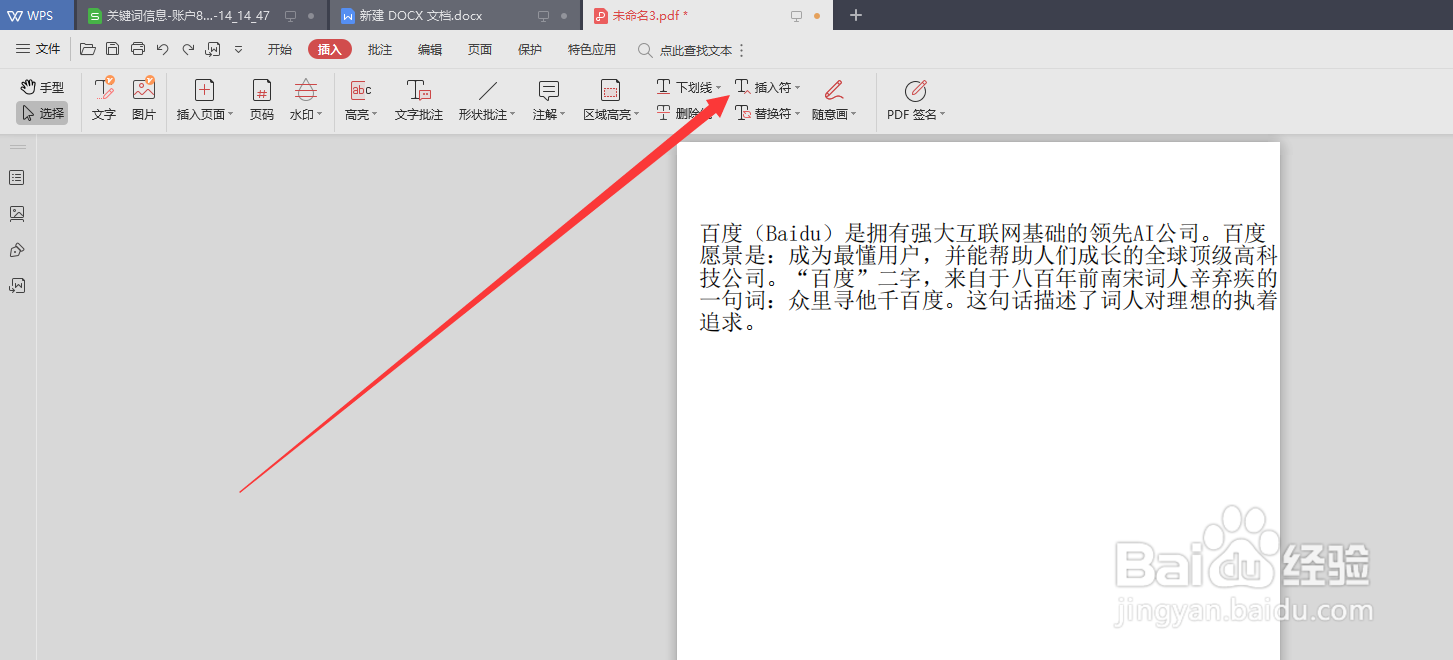
Task: Open the 页面 ribbon tab
Action: [480, 49]
